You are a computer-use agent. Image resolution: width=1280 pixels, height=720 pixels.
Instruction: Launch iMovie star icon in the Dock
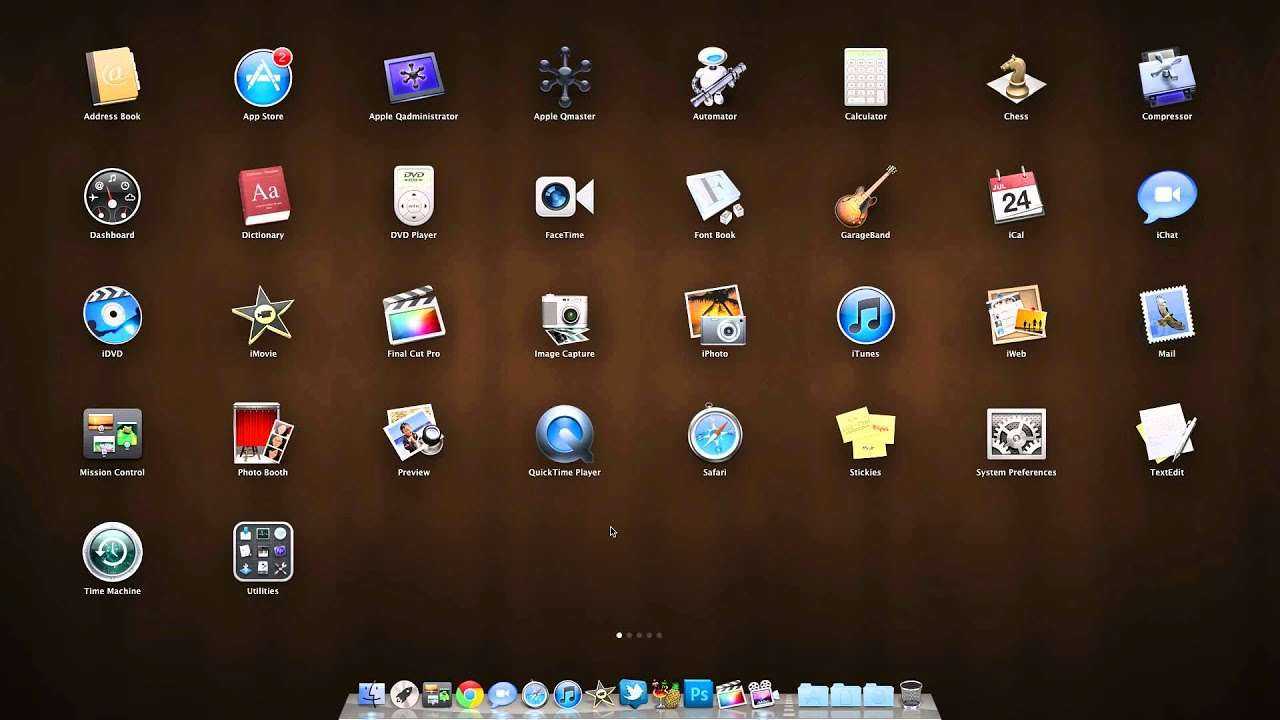(600, 694)
